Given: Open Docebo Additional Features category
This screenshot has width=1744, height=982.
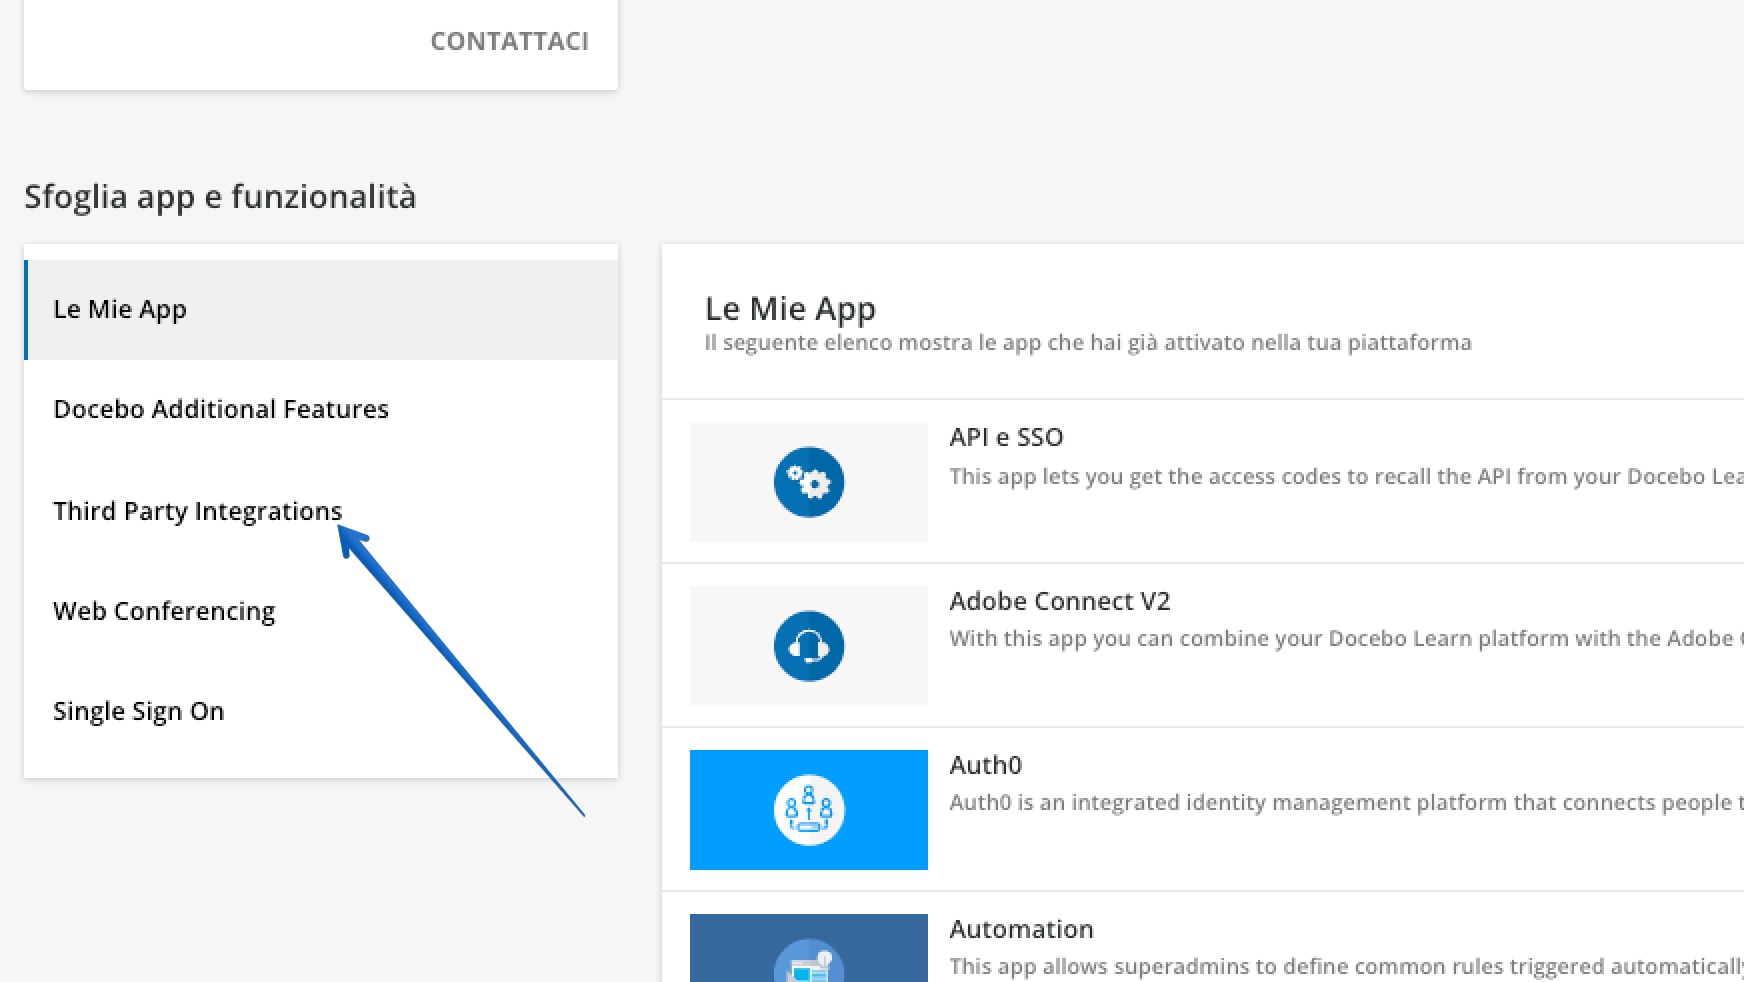Looking at the screenshot, I should coord(221,409).
